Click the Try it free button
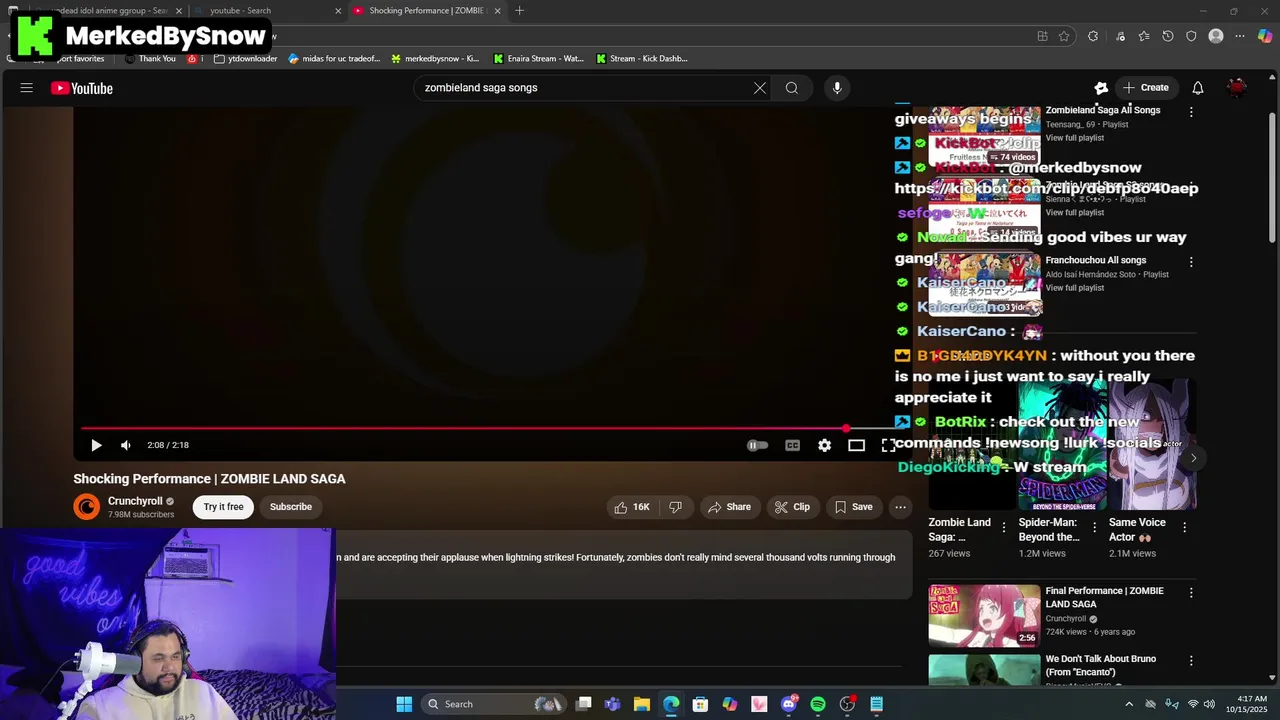The height and width of the screenshot is (720, 1280). (223, 507)
